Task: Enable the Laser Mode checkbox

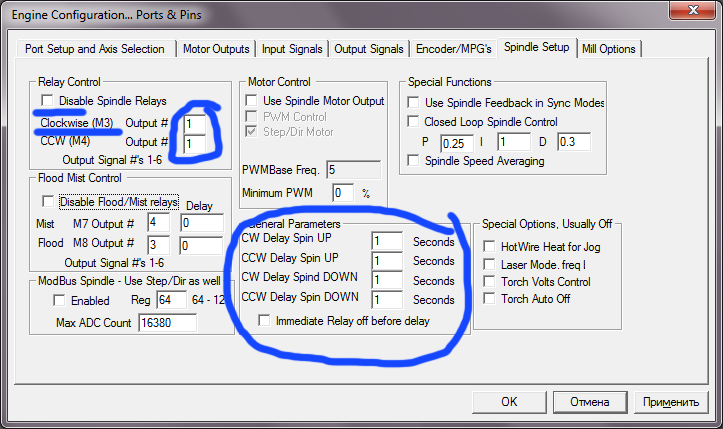Action: point(488,263)
